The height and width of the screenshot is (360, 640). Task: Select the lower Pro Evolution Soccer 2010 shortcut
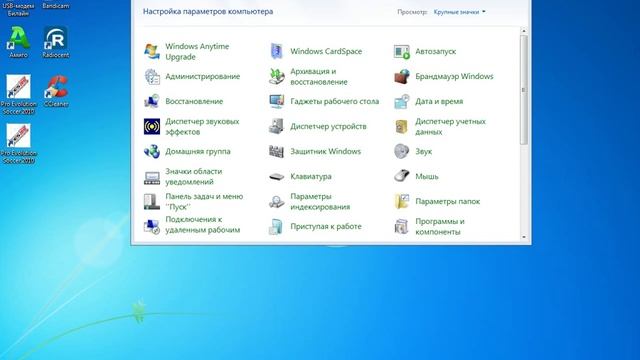point(18,144)
